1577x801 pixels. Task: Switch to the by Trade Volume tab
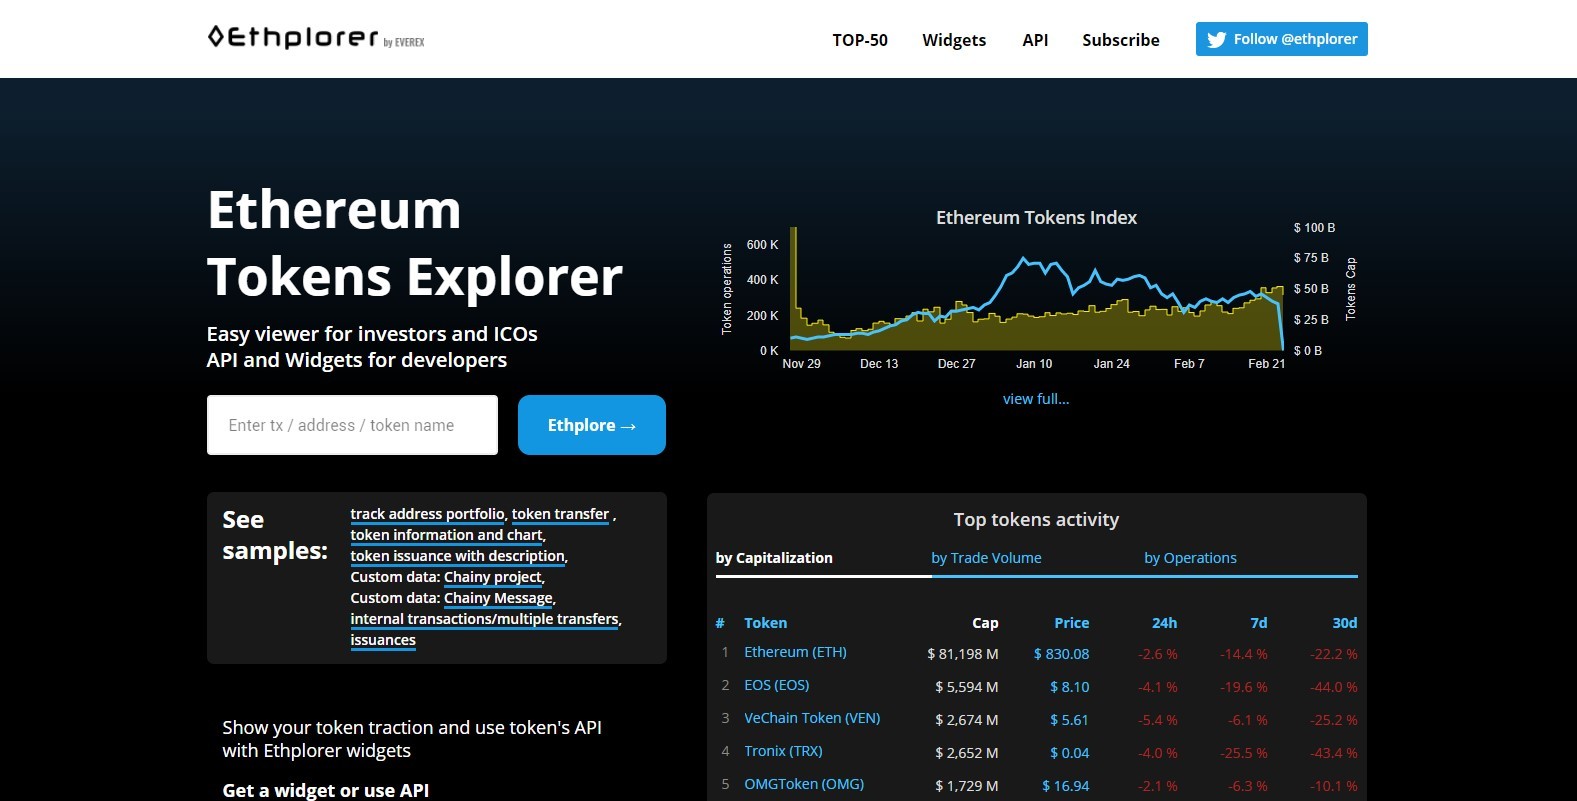point(986,558)
